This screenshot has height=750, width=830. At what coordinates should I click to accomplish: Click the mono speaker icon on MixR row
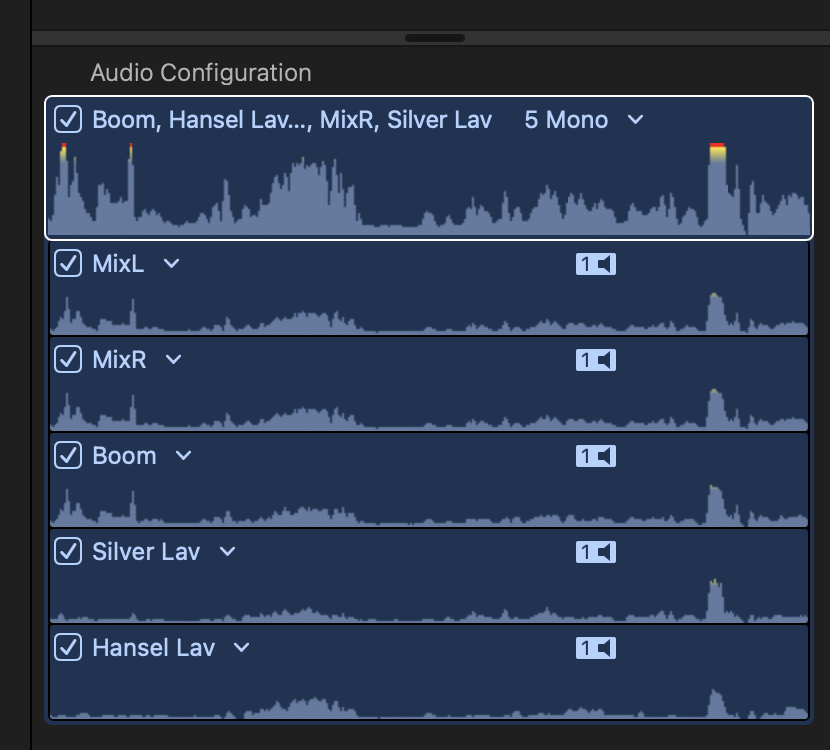point(595,360)
